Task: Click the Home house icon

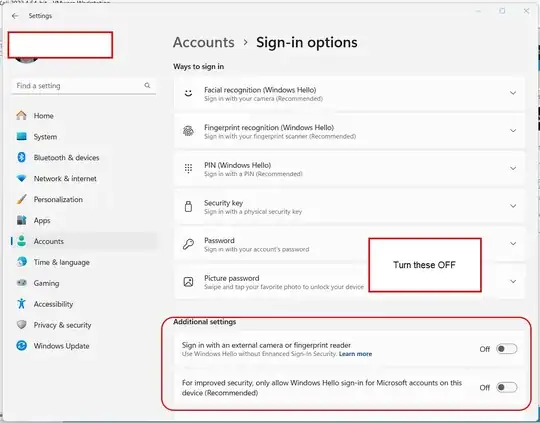Action: [x=21, y=115]
